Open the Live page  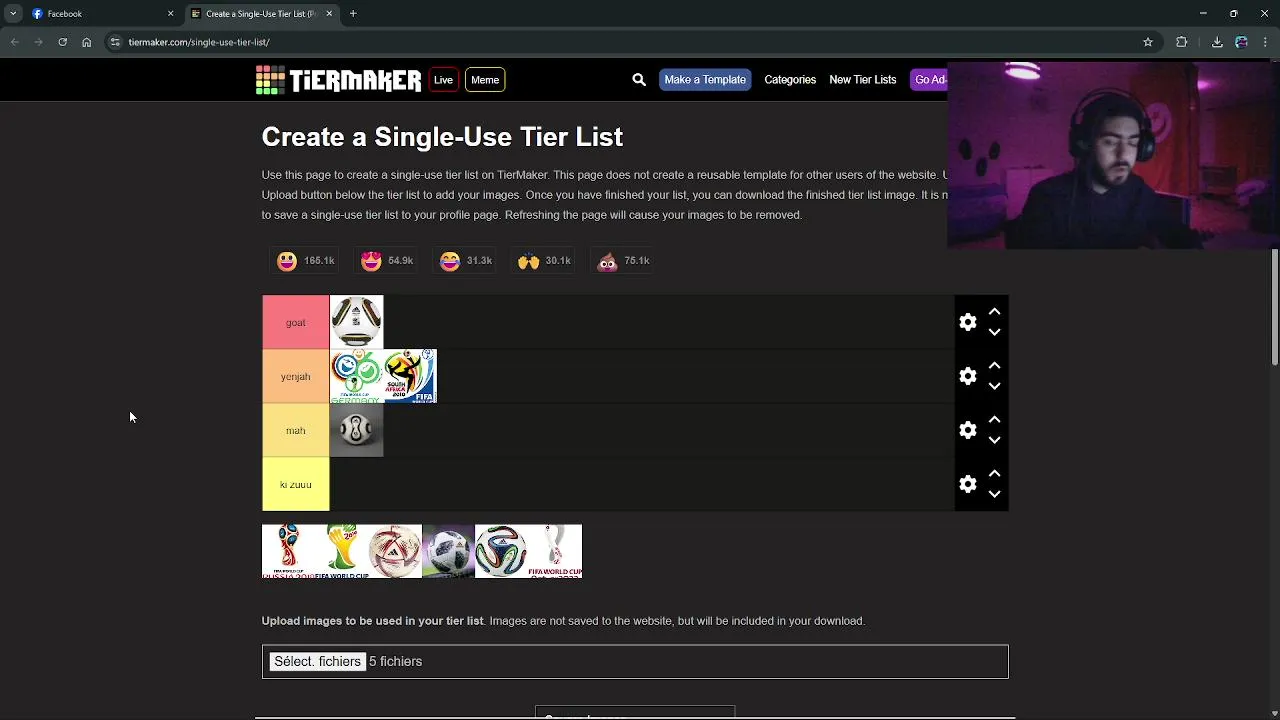click(x=443, y=80)
